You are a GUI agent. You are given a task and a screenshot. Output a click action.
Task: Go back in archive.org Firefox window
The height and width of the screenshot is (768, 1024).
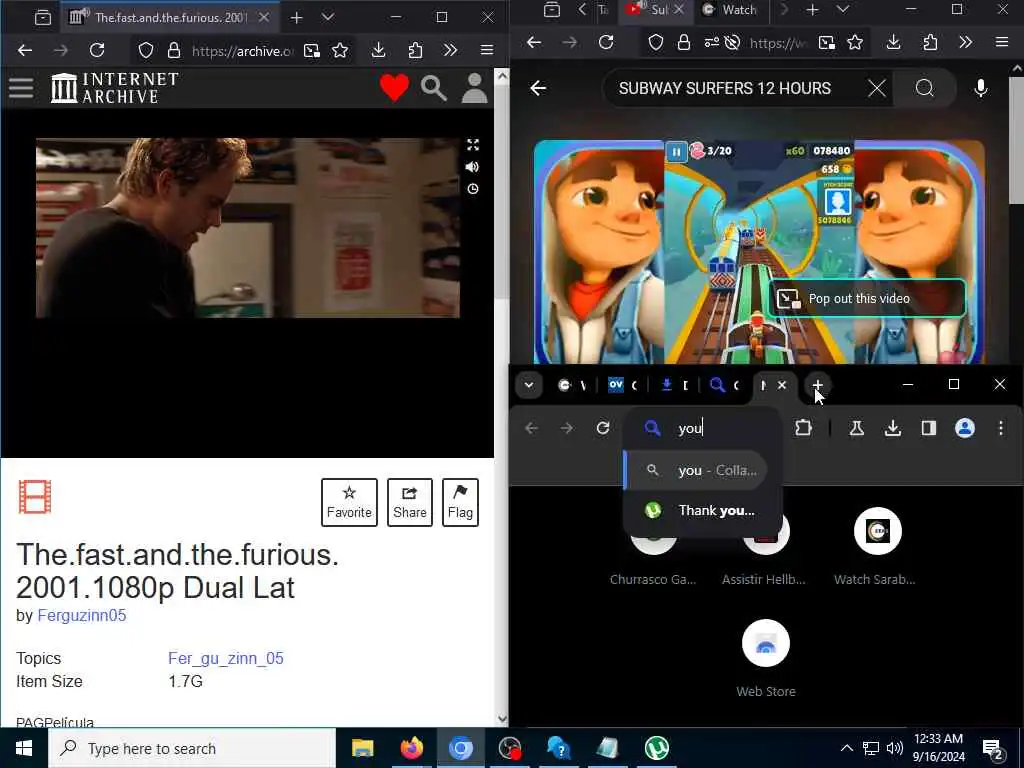pyautogui.click(x=25, y=50)
